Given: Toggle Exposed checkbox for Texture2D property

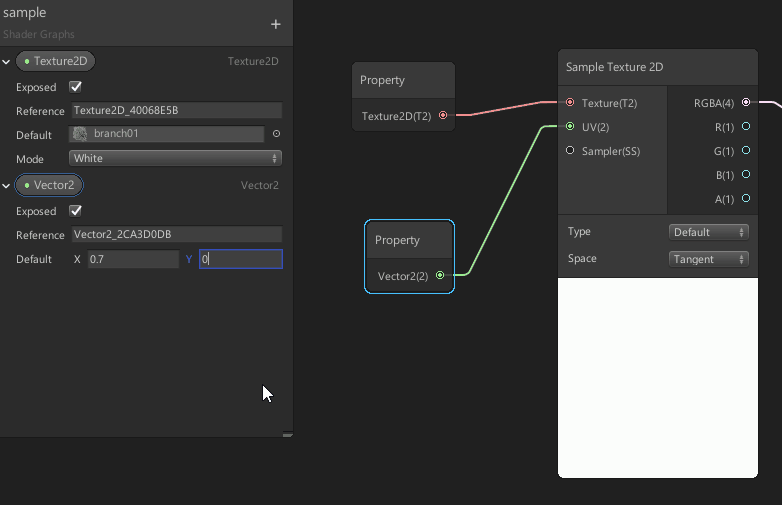Looking at the screenshot, I should 75,87.
